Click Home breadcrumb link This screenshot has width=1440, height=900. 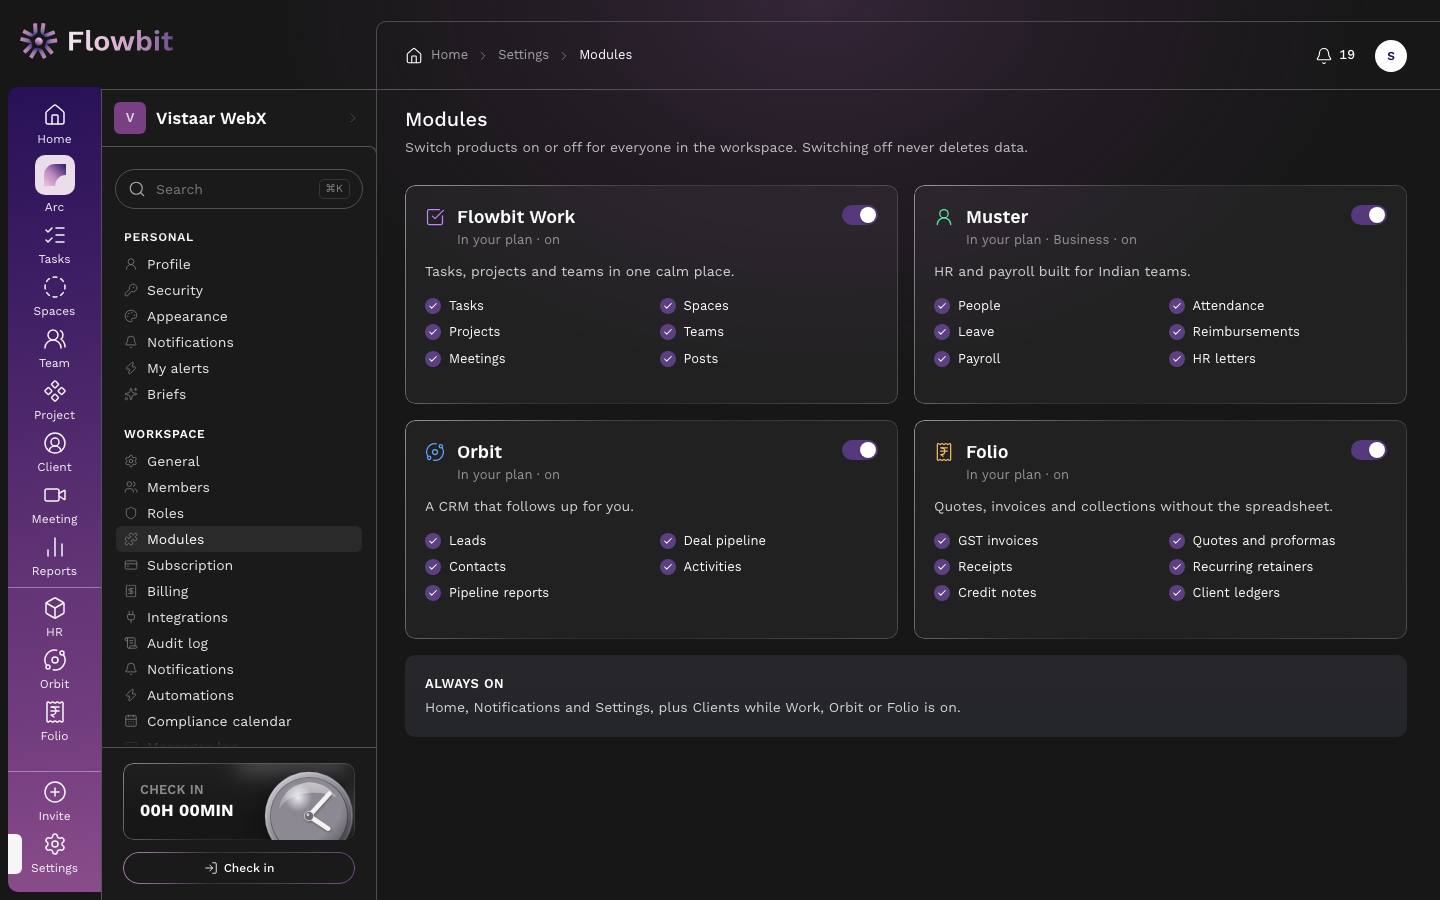tap(449, 55)
